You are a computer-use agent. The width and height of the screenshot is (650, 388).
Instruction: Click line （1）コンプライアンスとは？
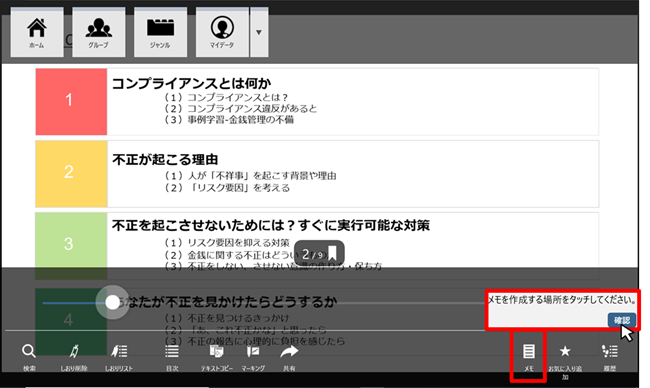pyautogui.click(x=226, y=97)
